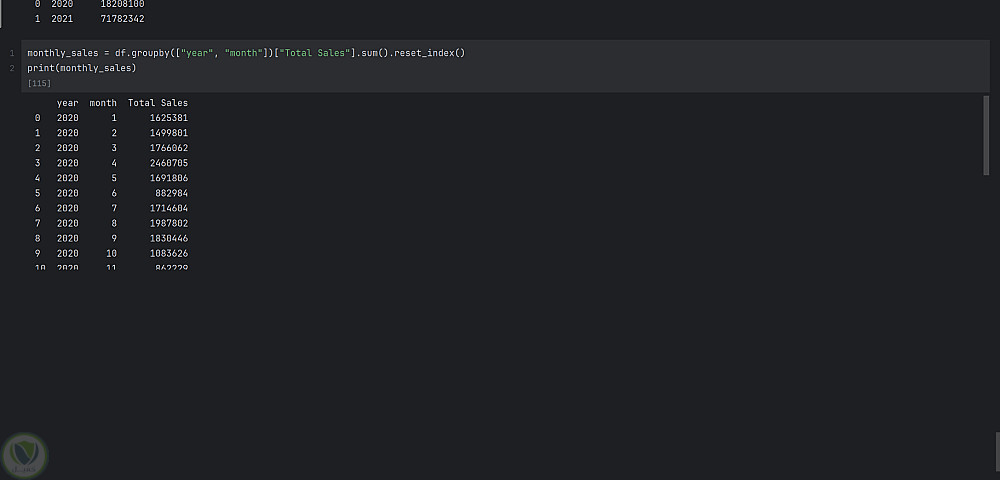Click the "Total Sales" output column header

(x=158, y=103)
